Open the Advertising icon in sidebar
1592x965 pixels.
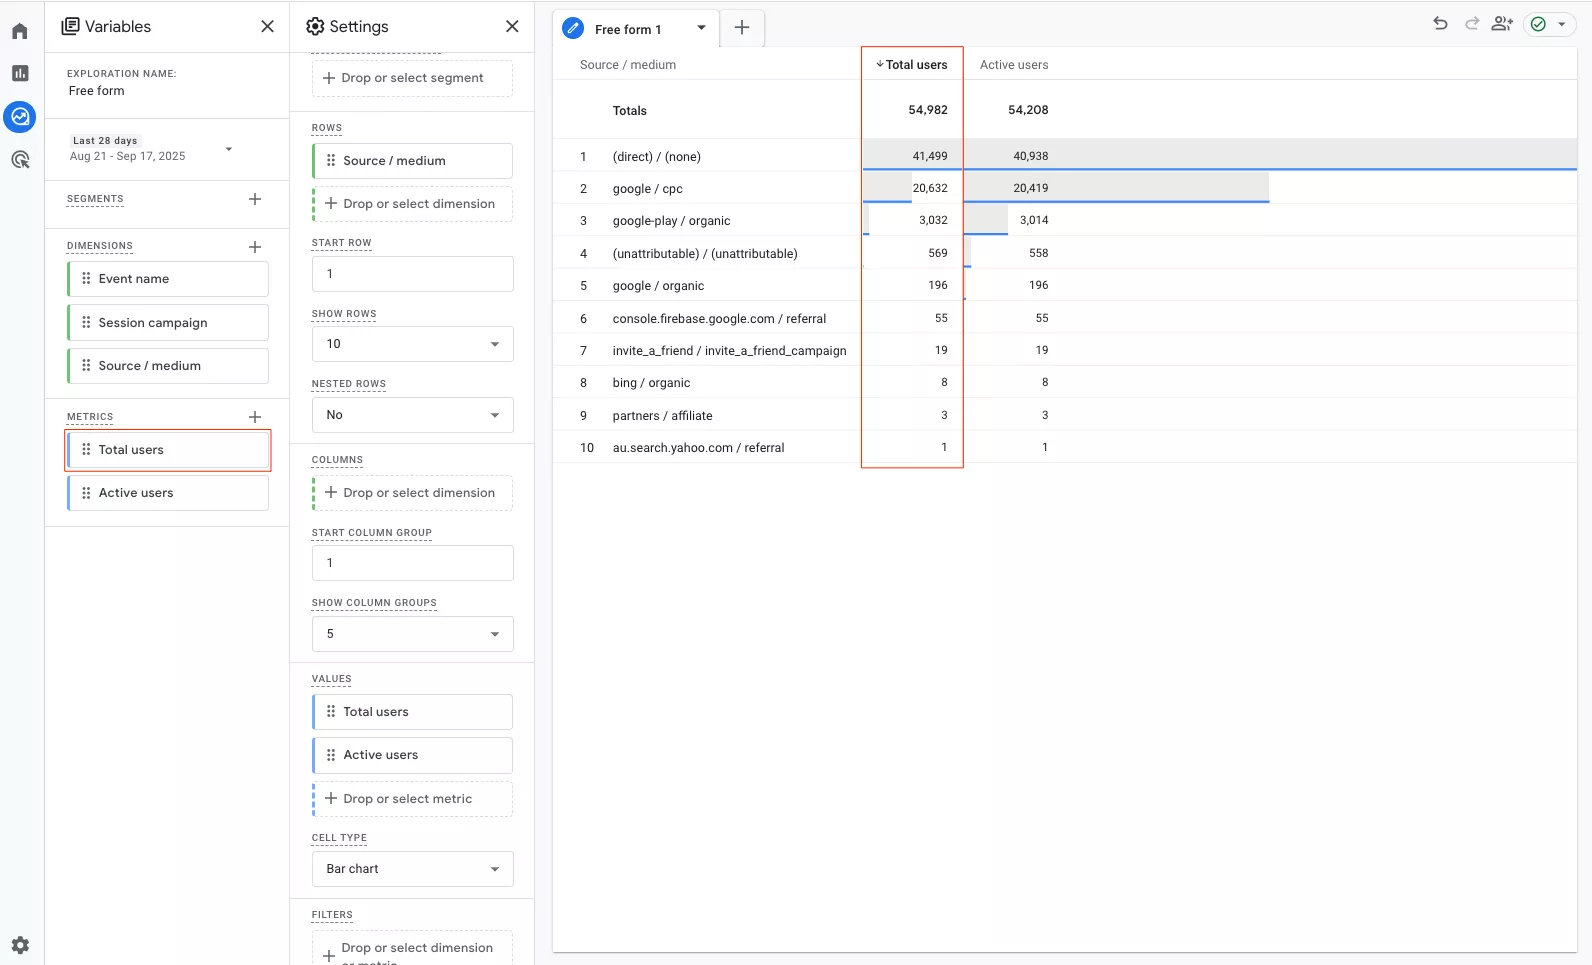coord(20,159)
